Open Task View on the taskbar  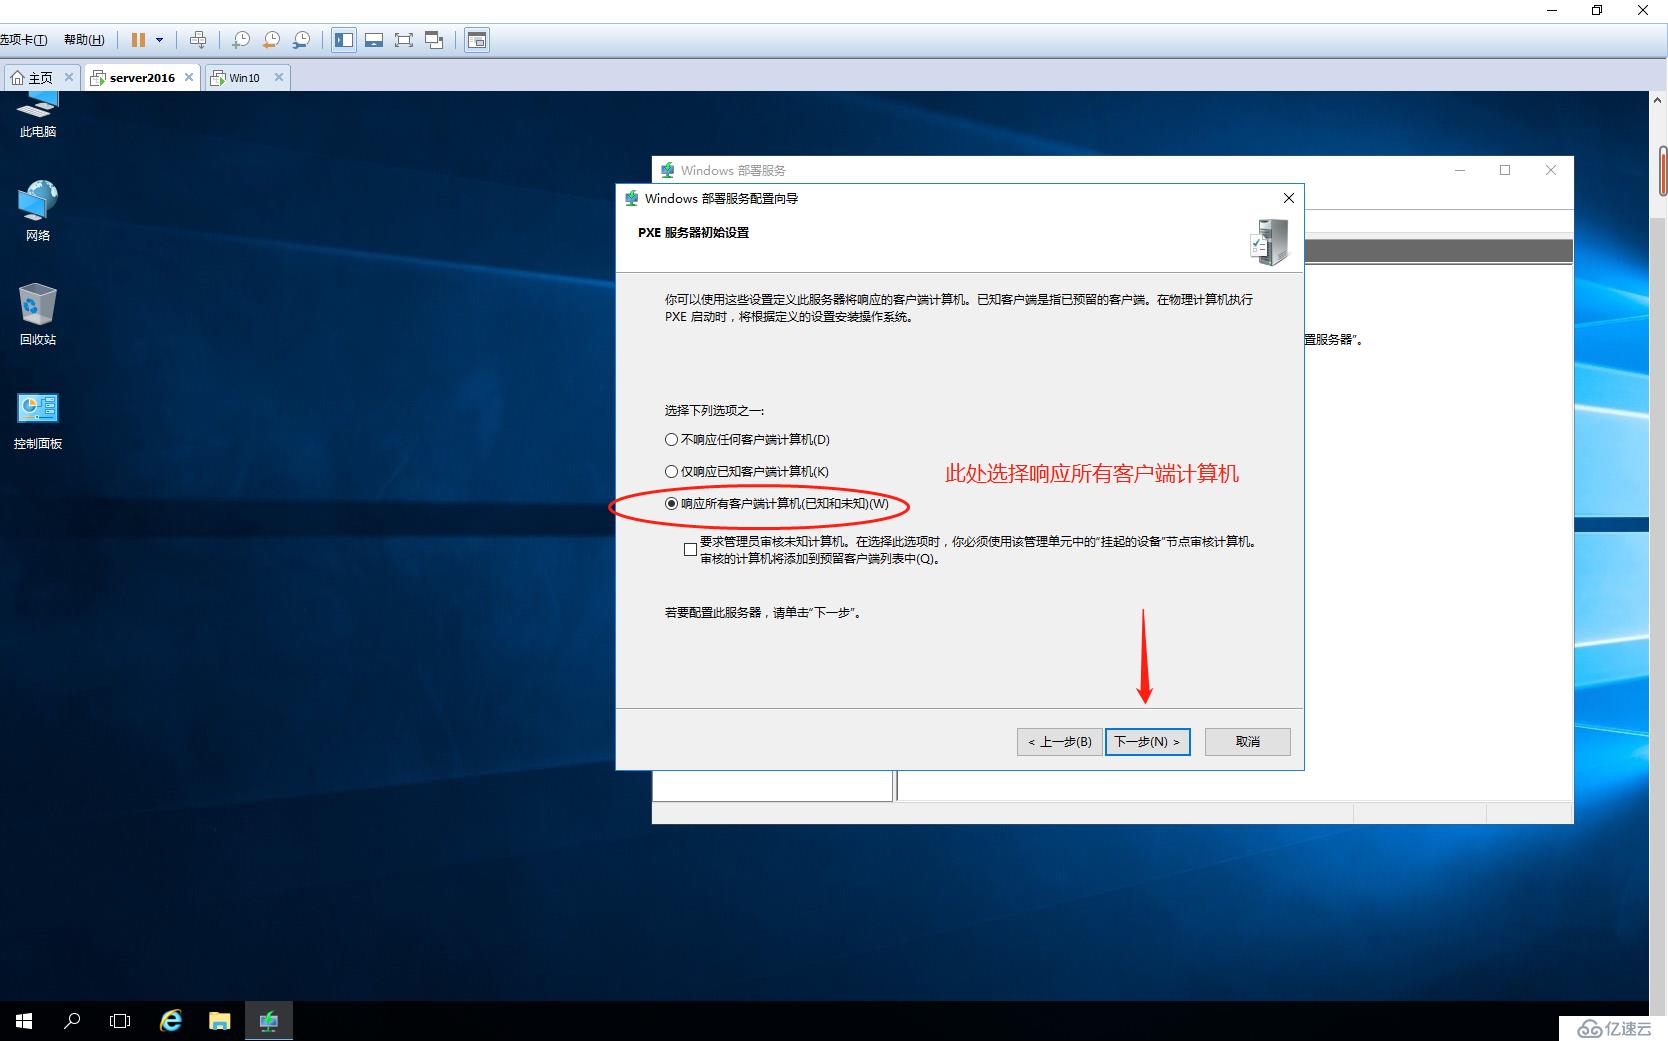pyautogui.click(x=120, y=1021)
